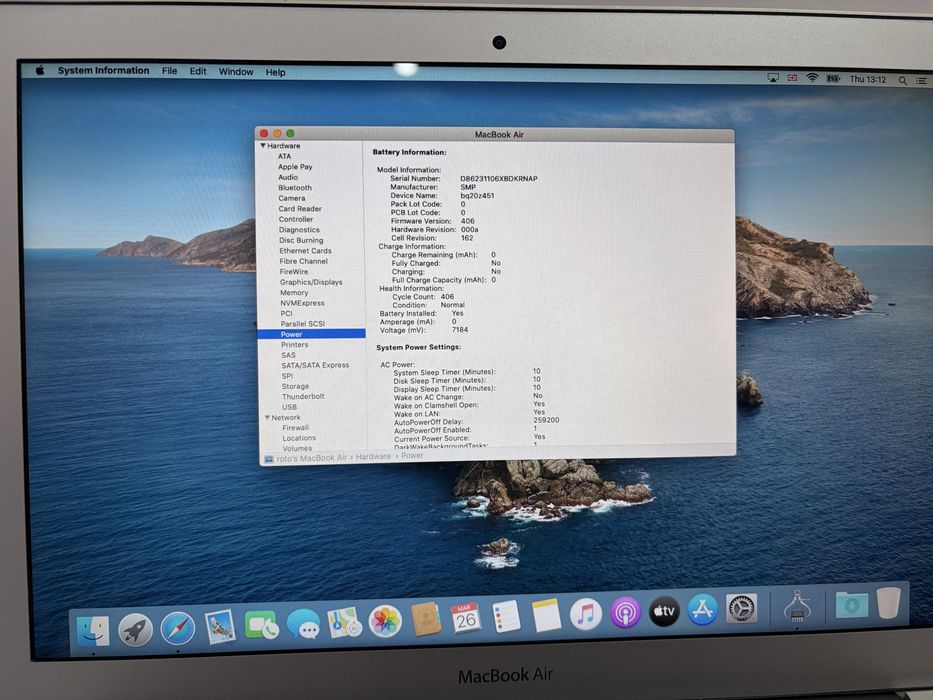Select Camera in the sidebar
The height and width of the screenshot is (700, 933).
[292, 198]
